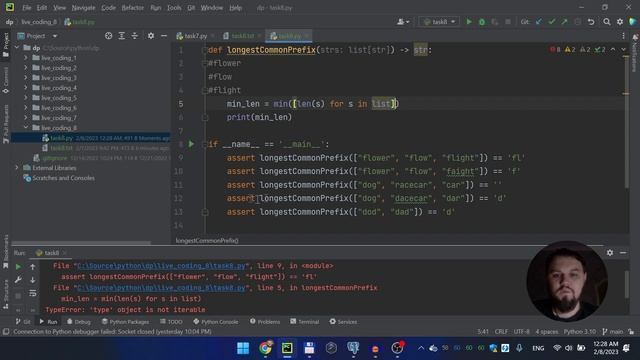The image size is (640, 360).
Task: Push commits with the green arrow icon
Action: click(564, 22)
